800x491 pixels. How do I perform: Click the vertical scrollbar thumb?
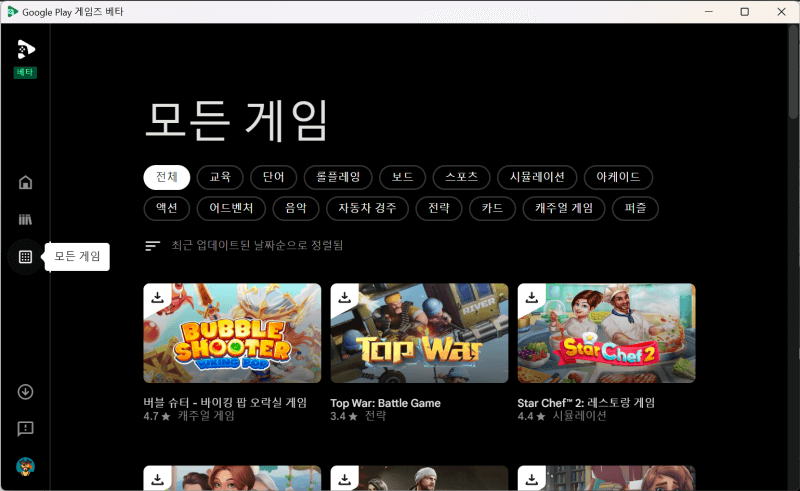click(x=793, y=71)
